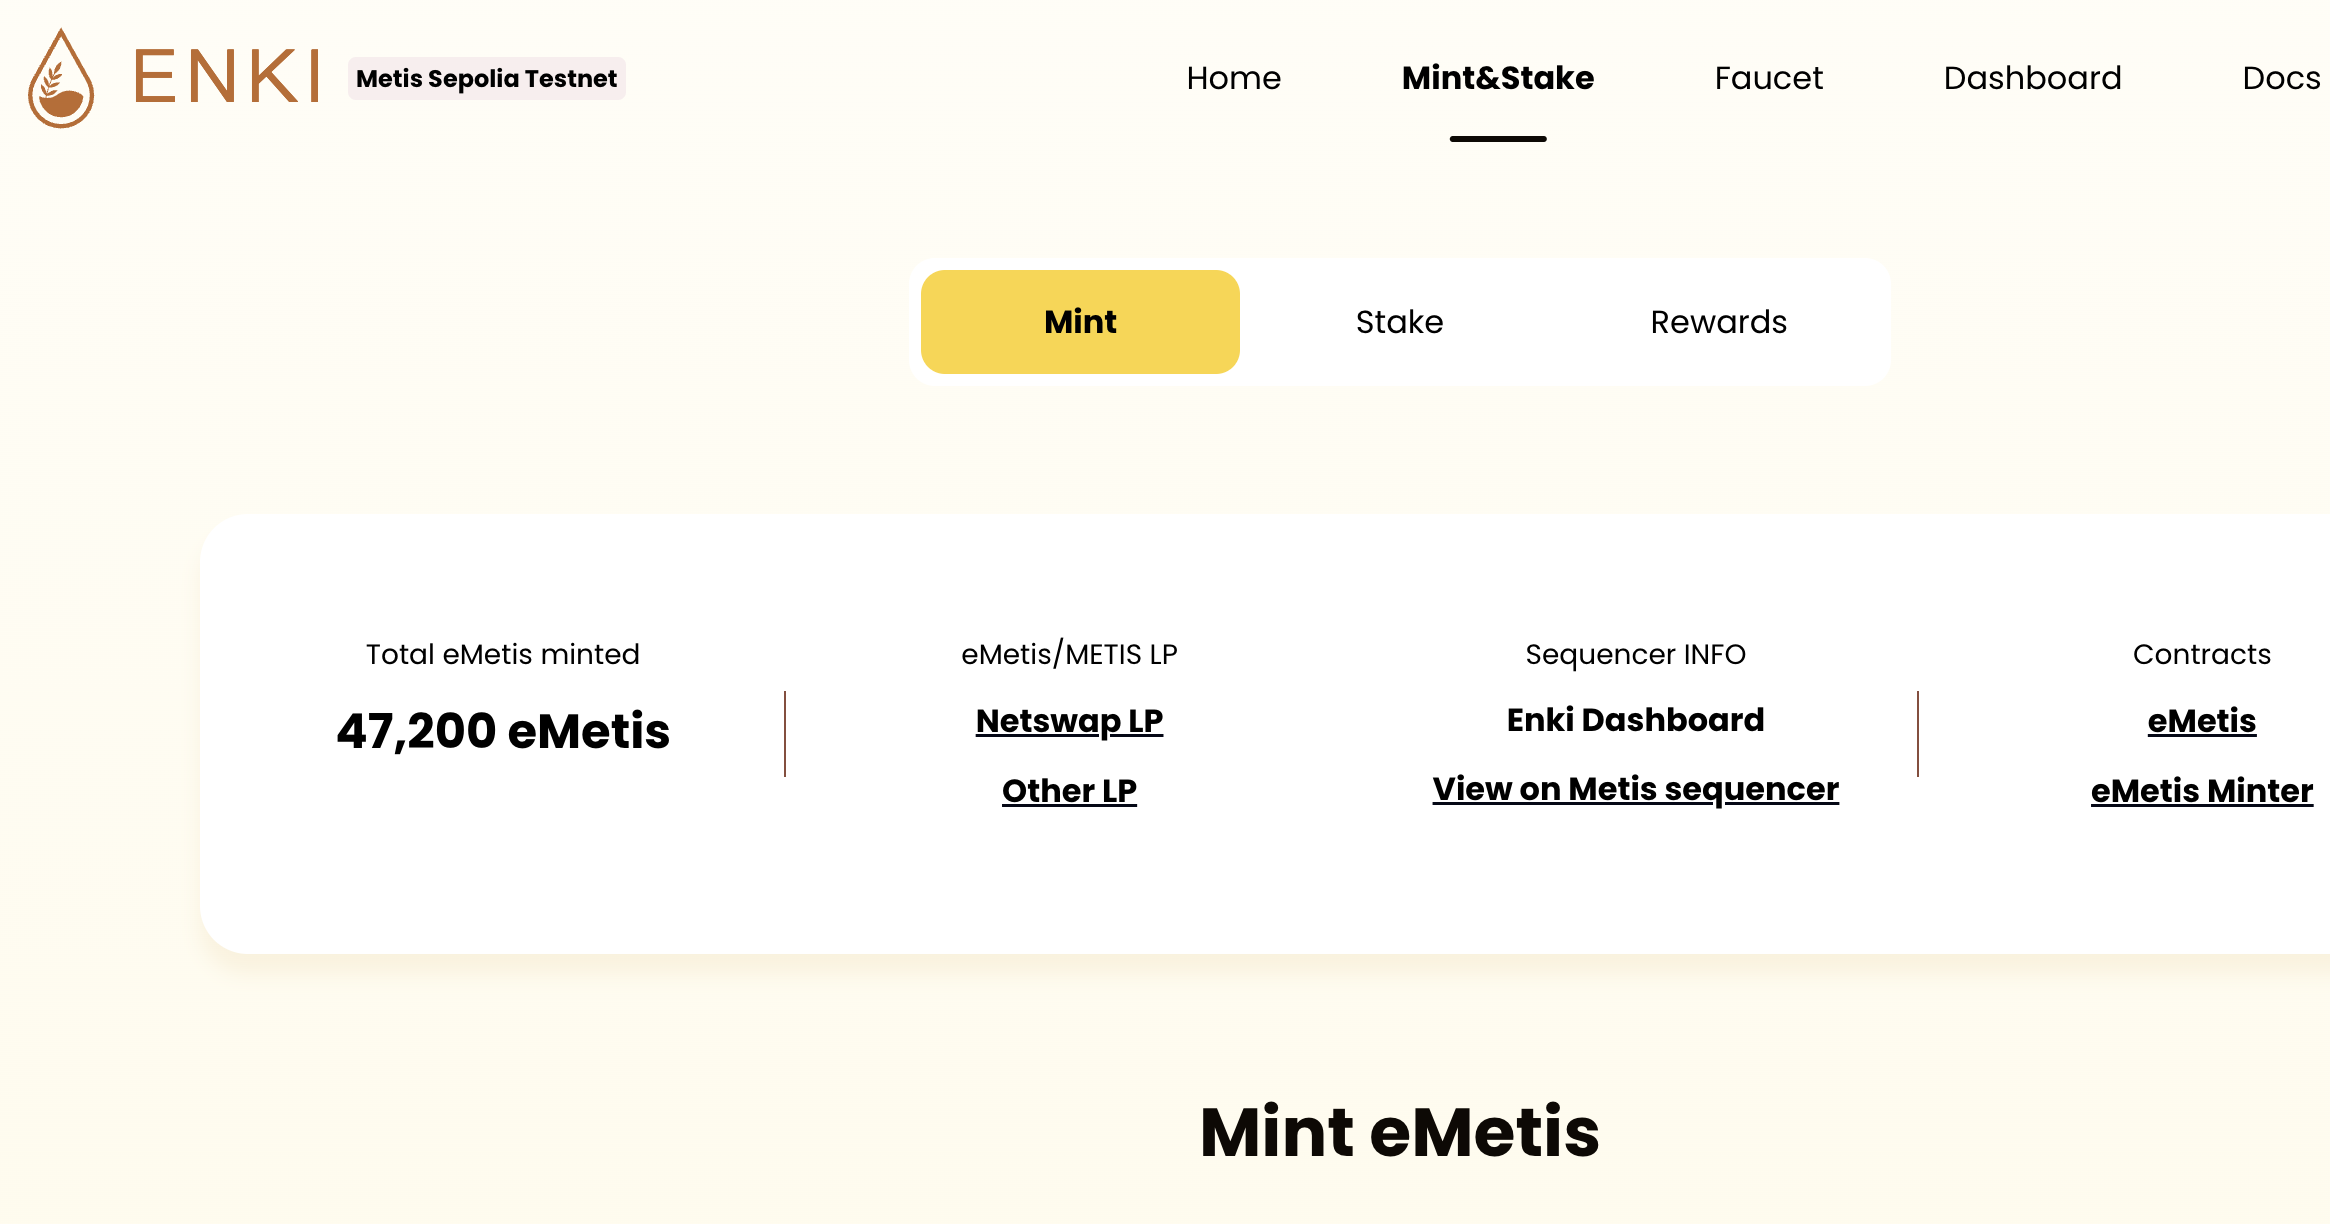The image size is (2330, 1224).
Task: Open the Netswap LP link
Action: coord(1068,720)
